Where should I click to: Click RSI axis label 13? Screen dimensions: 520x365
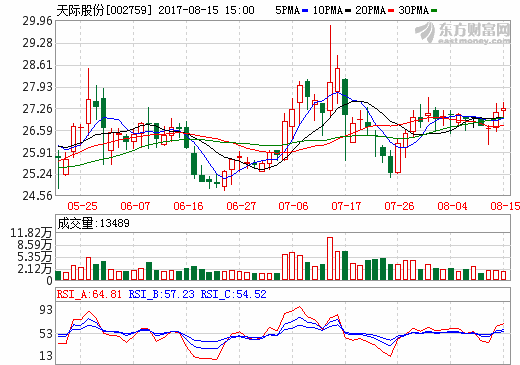46,356
